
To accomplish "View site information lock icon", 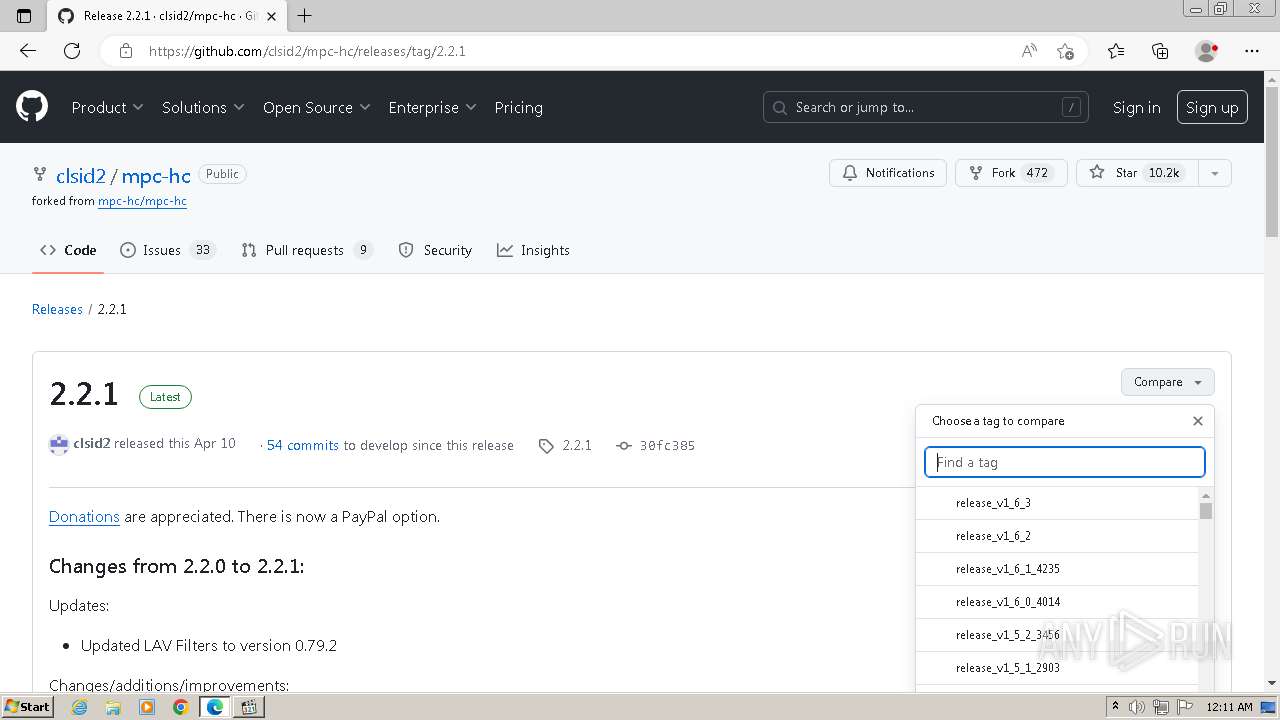I will point(126,51).
